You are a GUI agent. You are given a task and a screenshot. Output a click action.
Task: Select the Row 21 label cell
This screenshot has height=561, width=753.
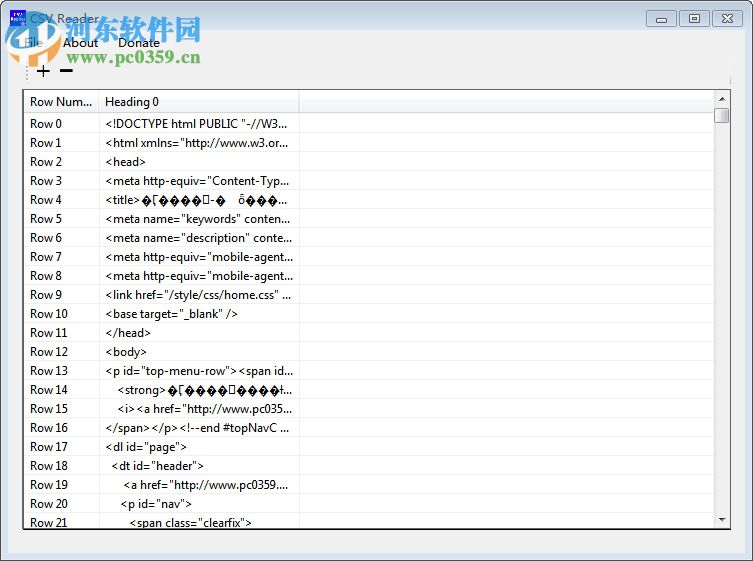tap(62, 522)
